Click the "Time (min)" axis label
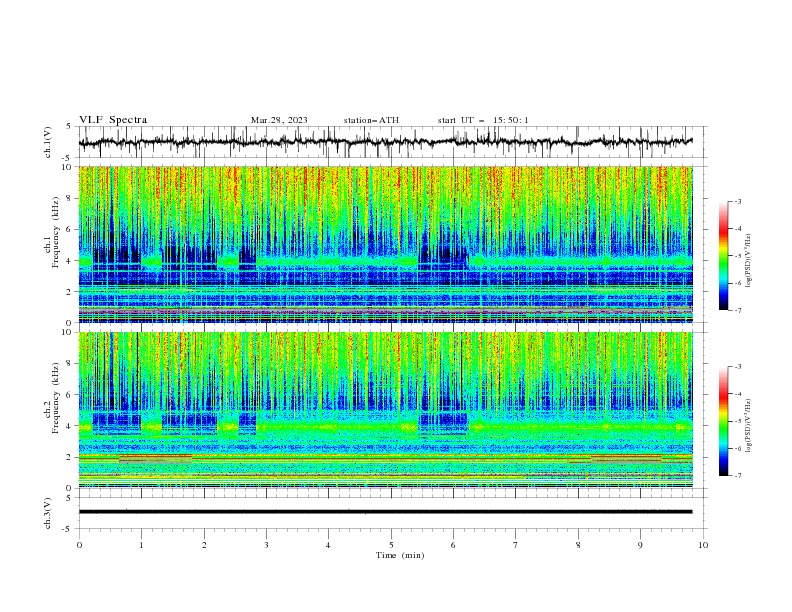 (400, 555)
